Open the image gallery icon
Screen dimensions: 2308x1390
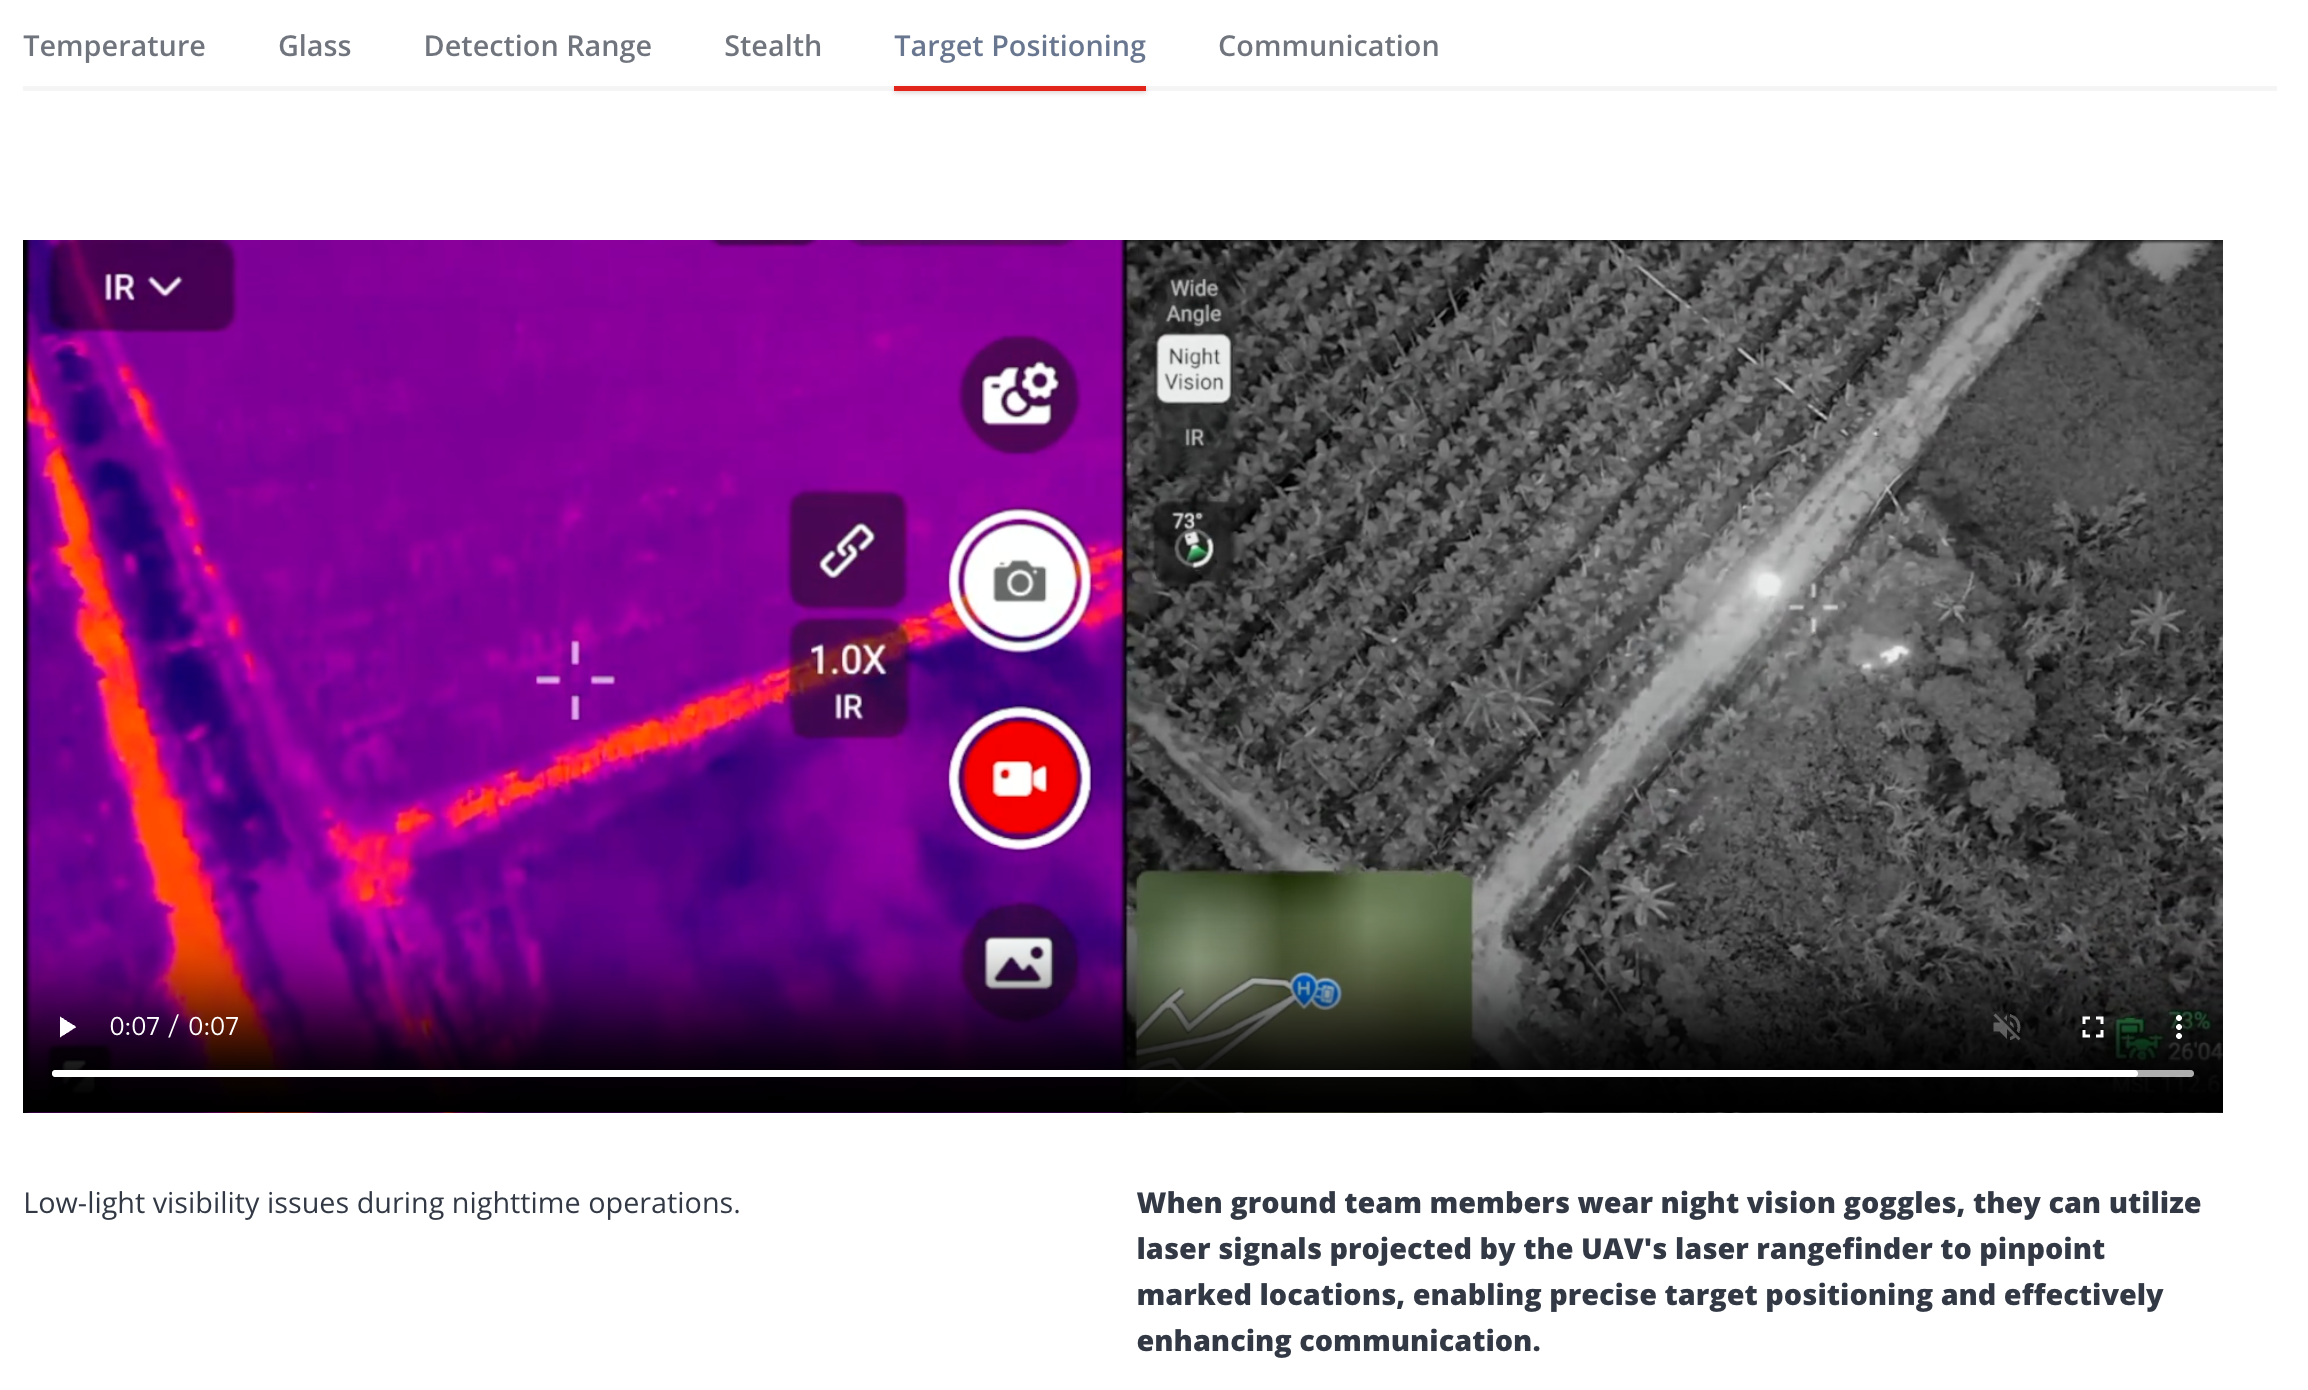click(x=1019, y=963)
